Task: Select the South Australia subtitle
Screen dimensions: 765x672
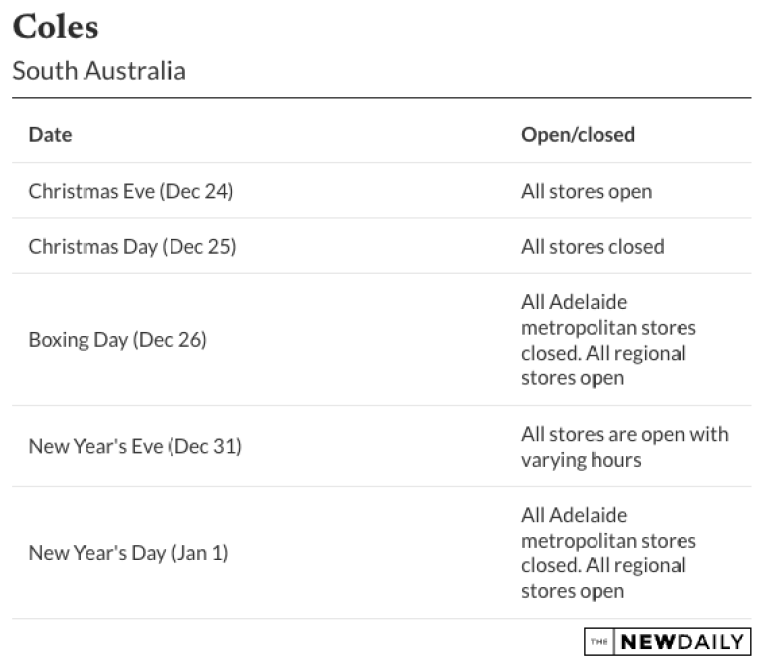Action: pos(99,71)
